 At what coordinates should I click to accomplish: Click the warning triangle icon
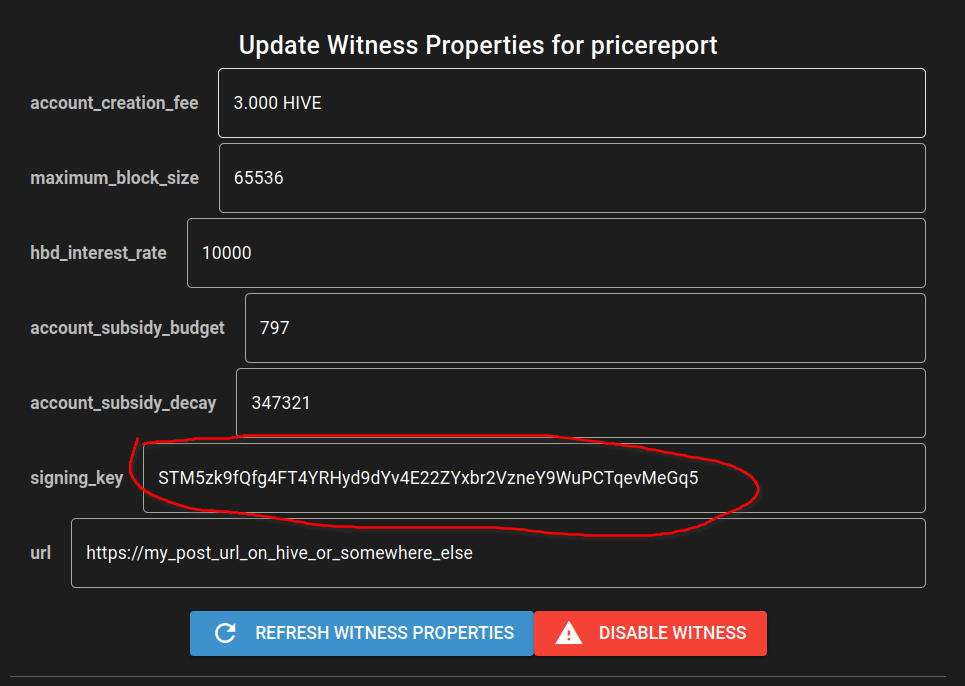click(x=569, y=633)
